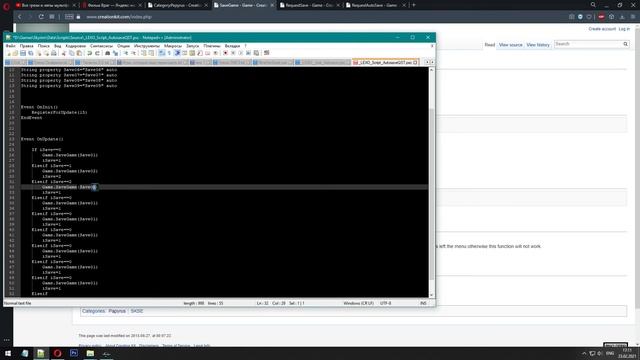Toggle synchronized horizontal scrolling
640x360 pixels.
point(151,53)
